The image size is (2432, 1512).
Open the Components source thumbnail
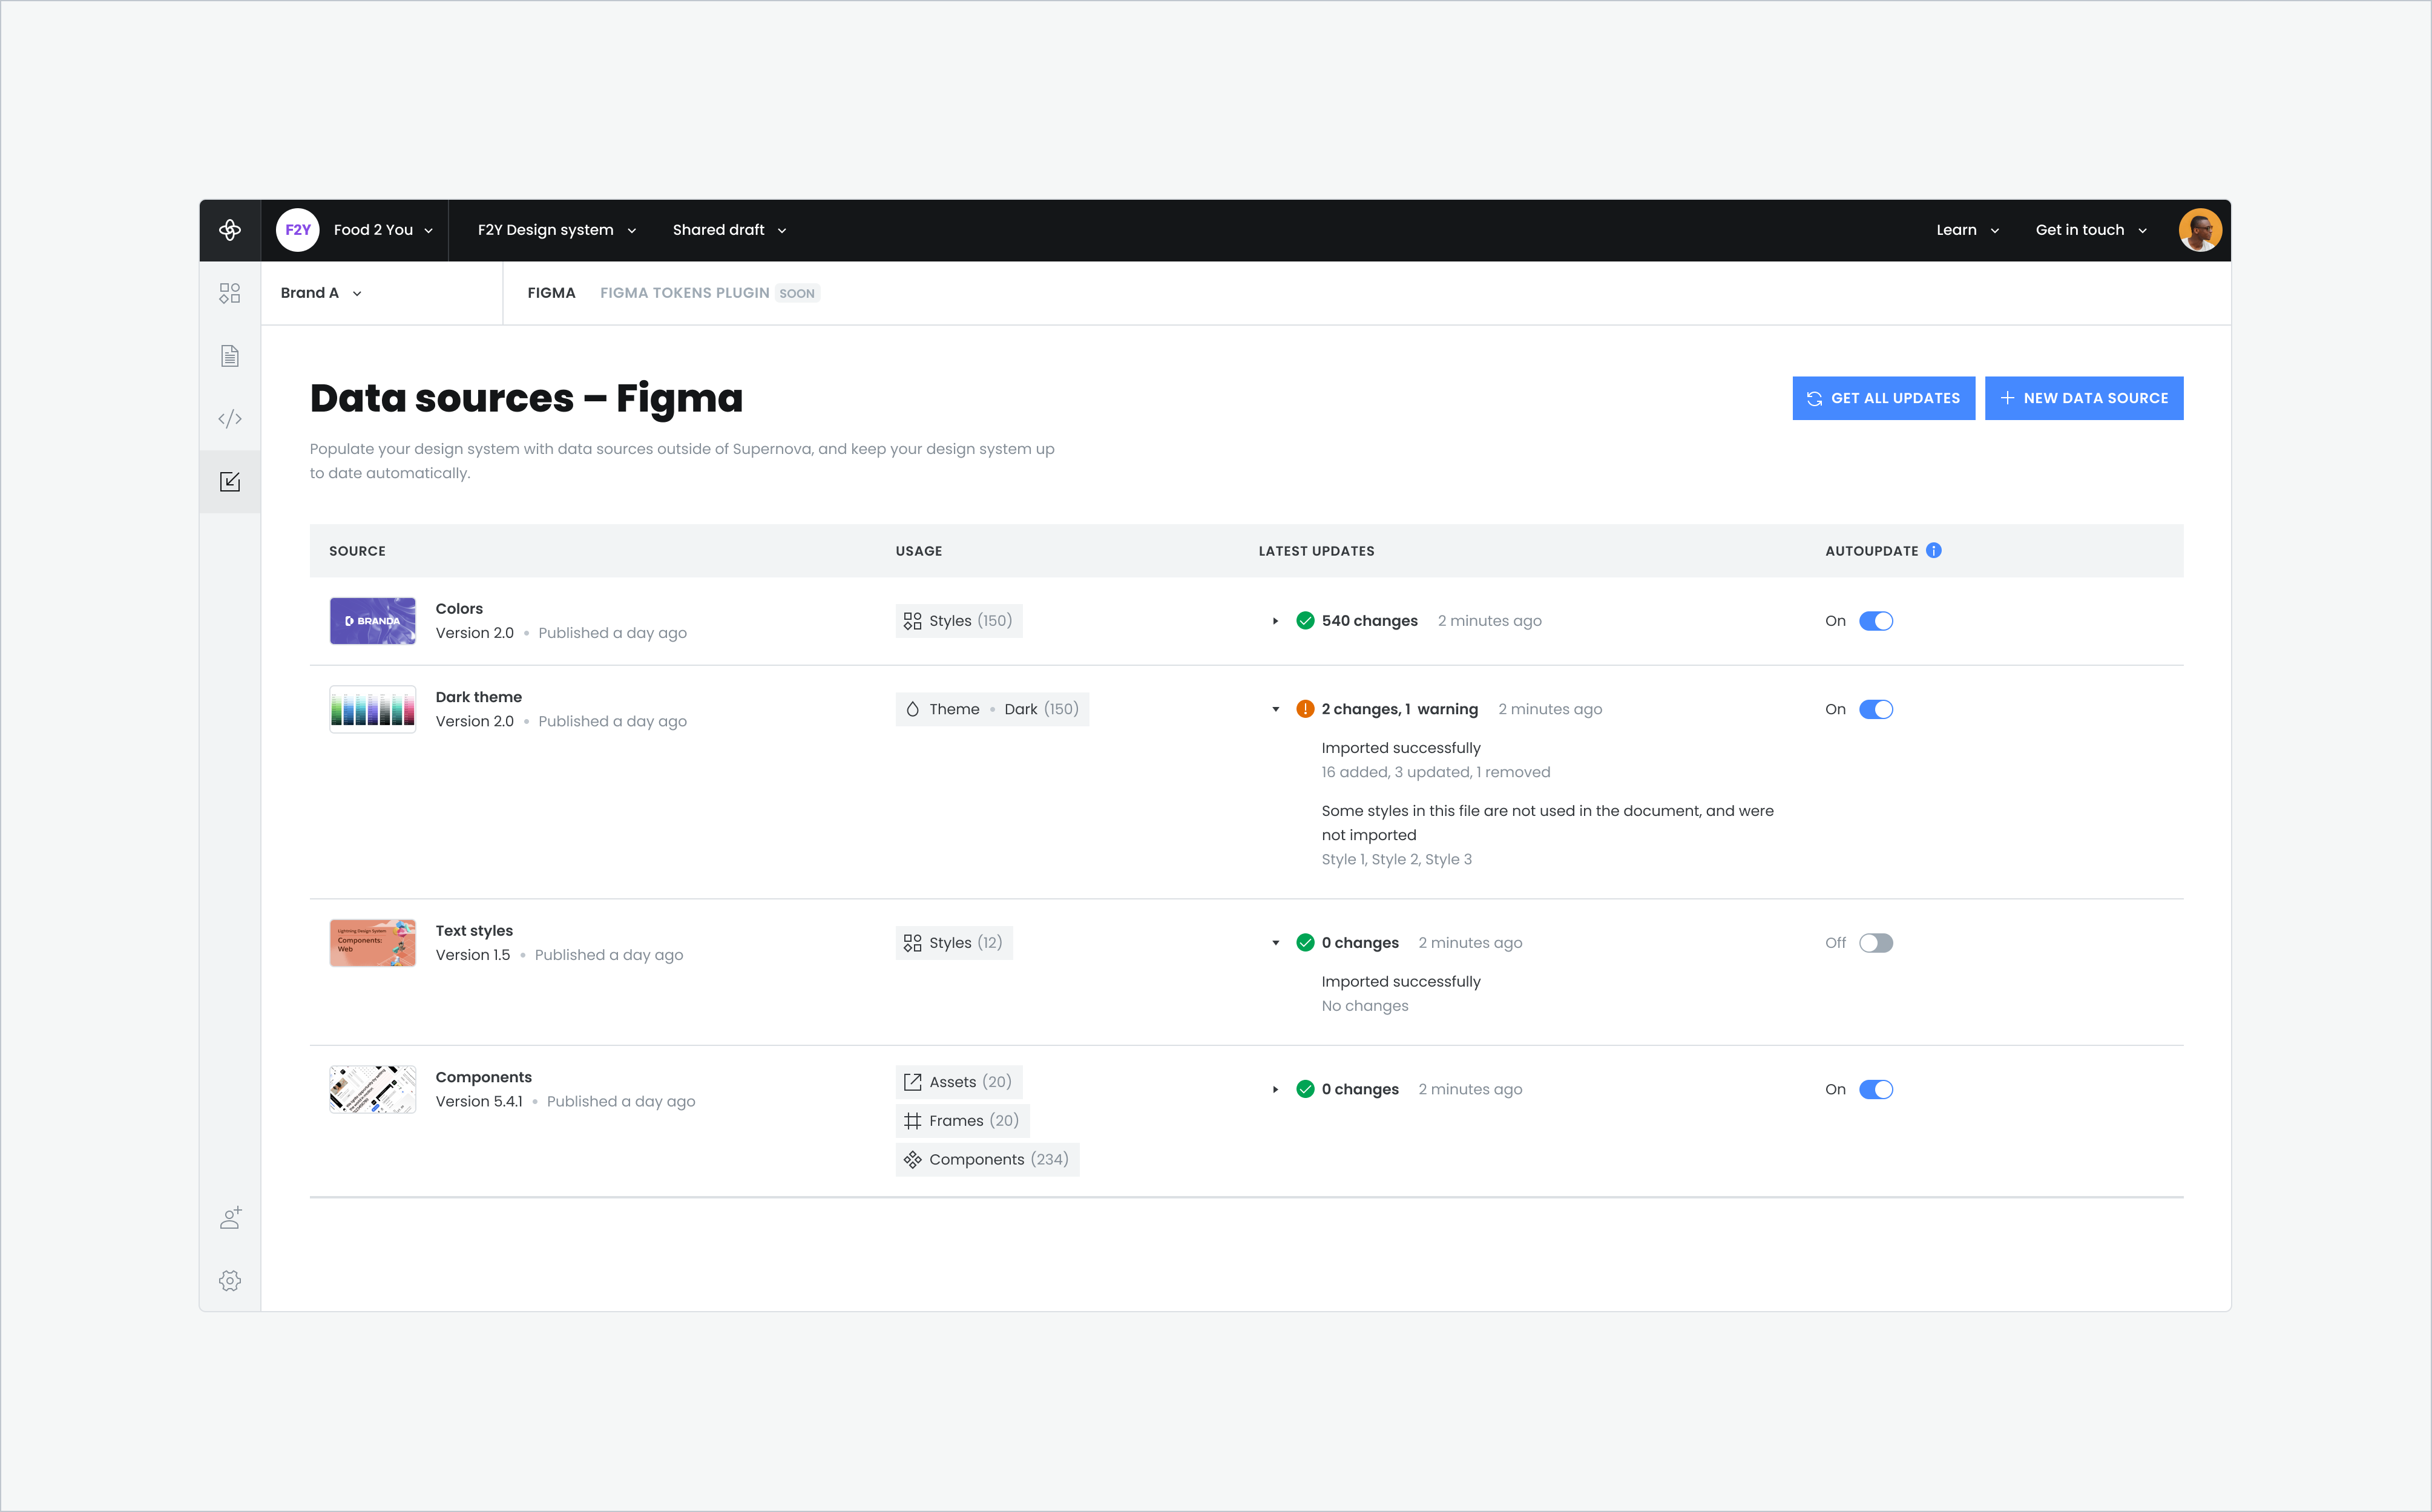coord(372,1090)
